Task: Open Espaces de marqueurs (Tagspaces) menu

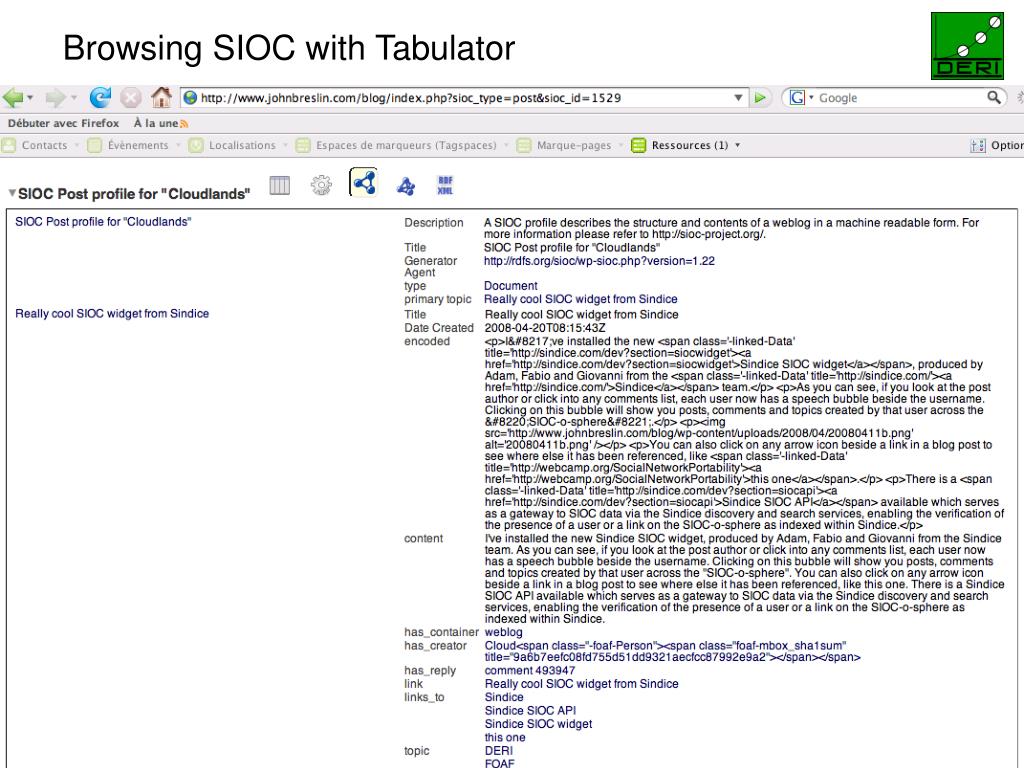Action: [396, 146]
